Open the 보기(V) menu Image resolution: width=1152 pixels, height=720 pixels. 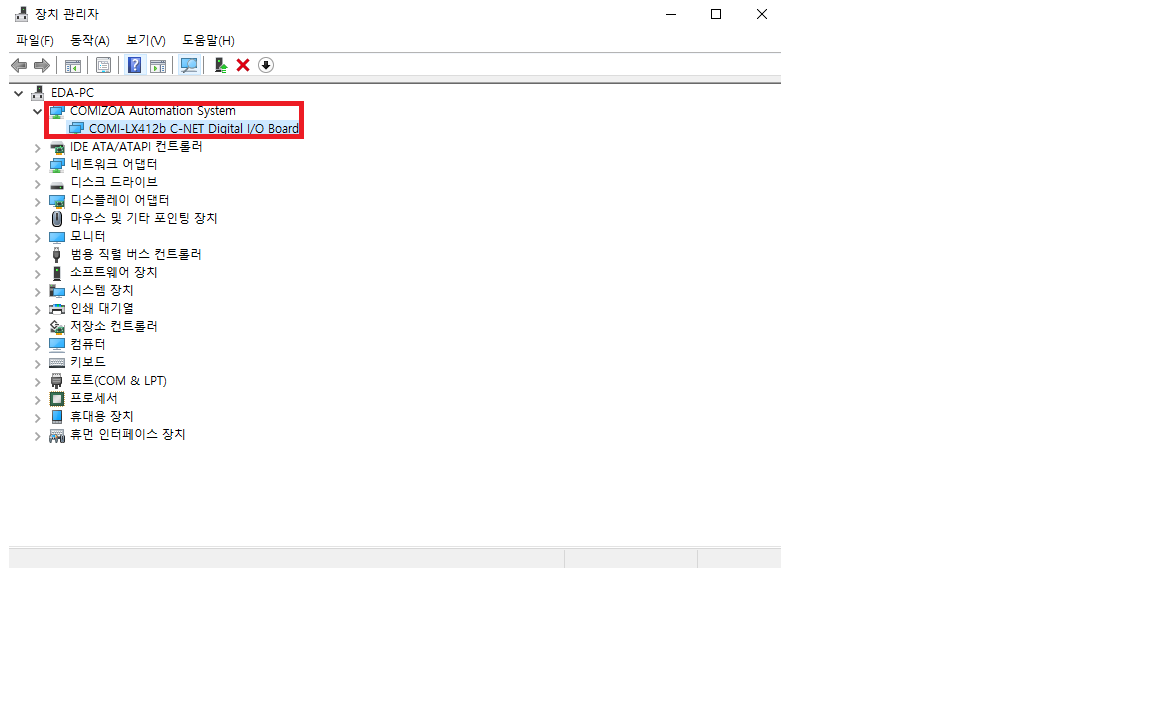point(146,40)
